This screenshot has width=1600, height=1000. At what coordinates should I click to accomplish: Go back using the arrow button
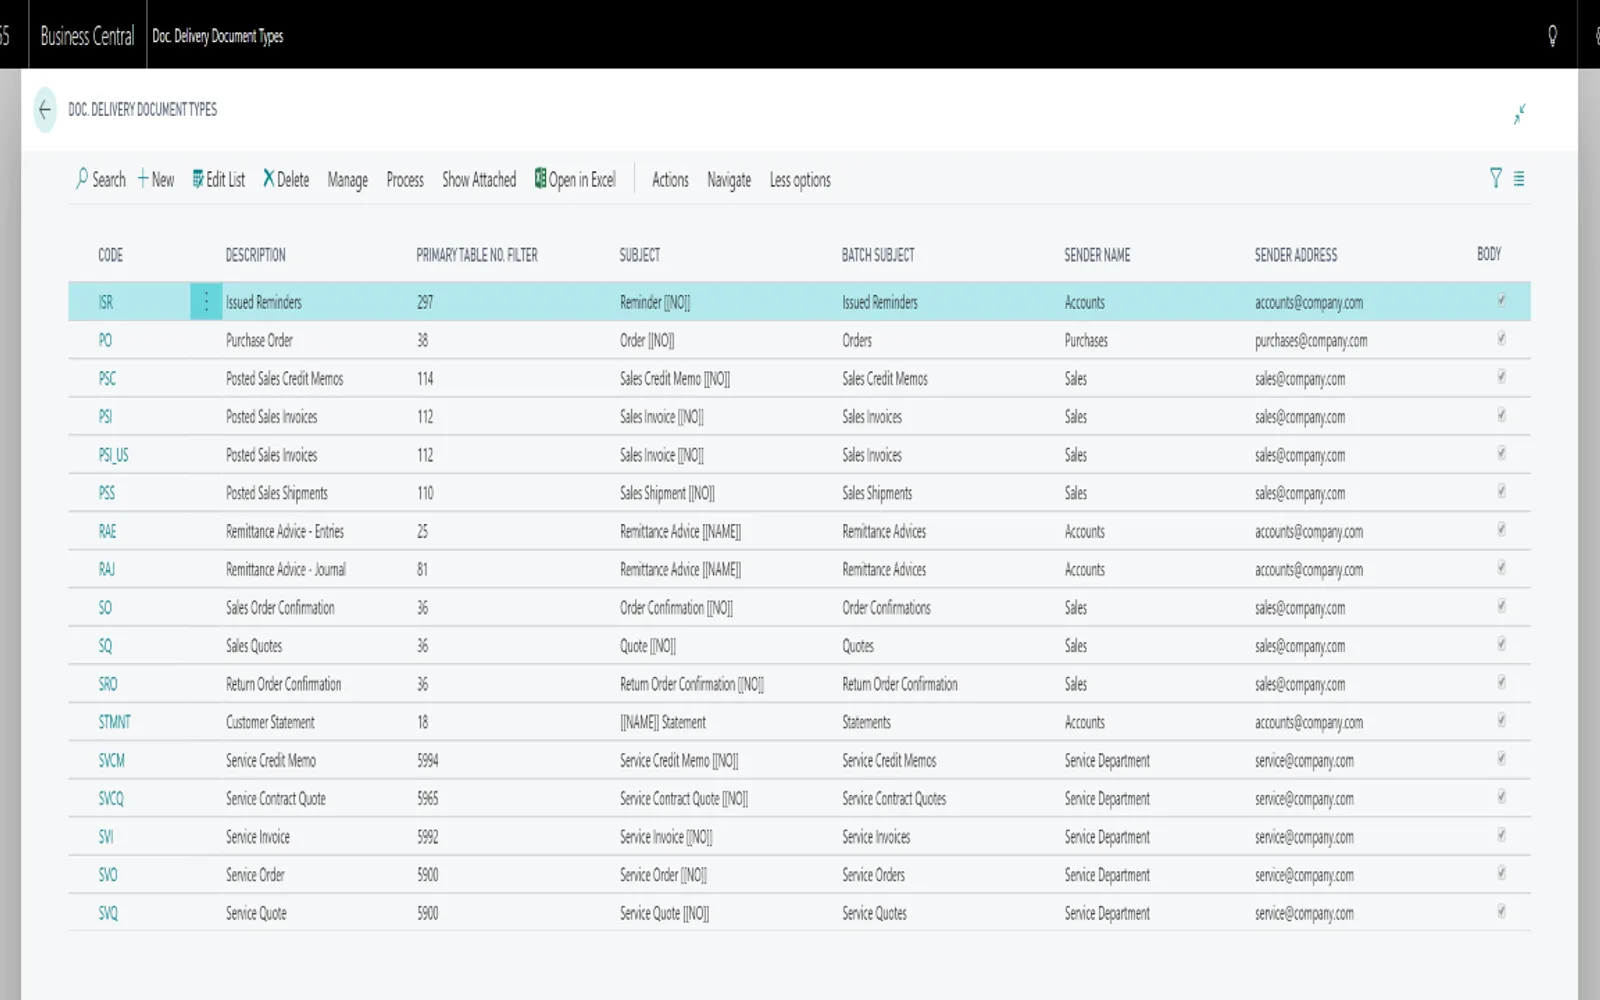(x=45, y=110)
